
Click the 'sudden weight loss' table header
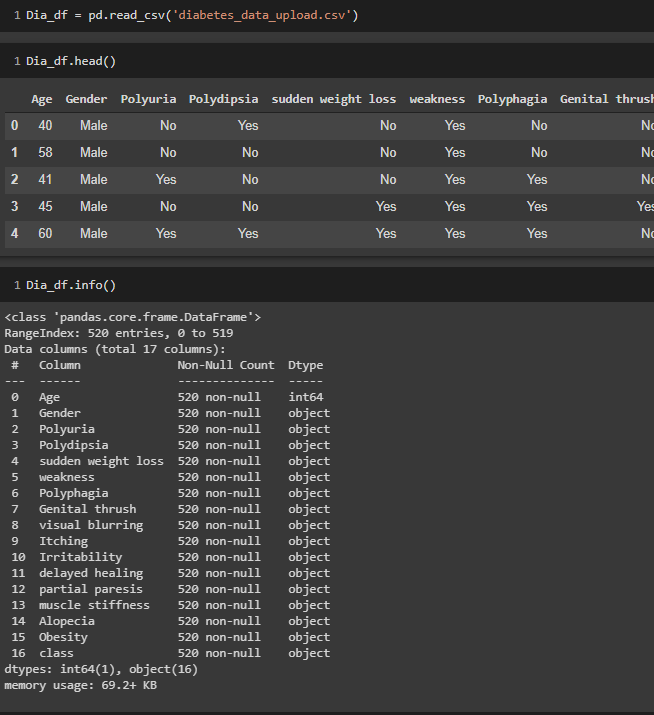[334, 99]
